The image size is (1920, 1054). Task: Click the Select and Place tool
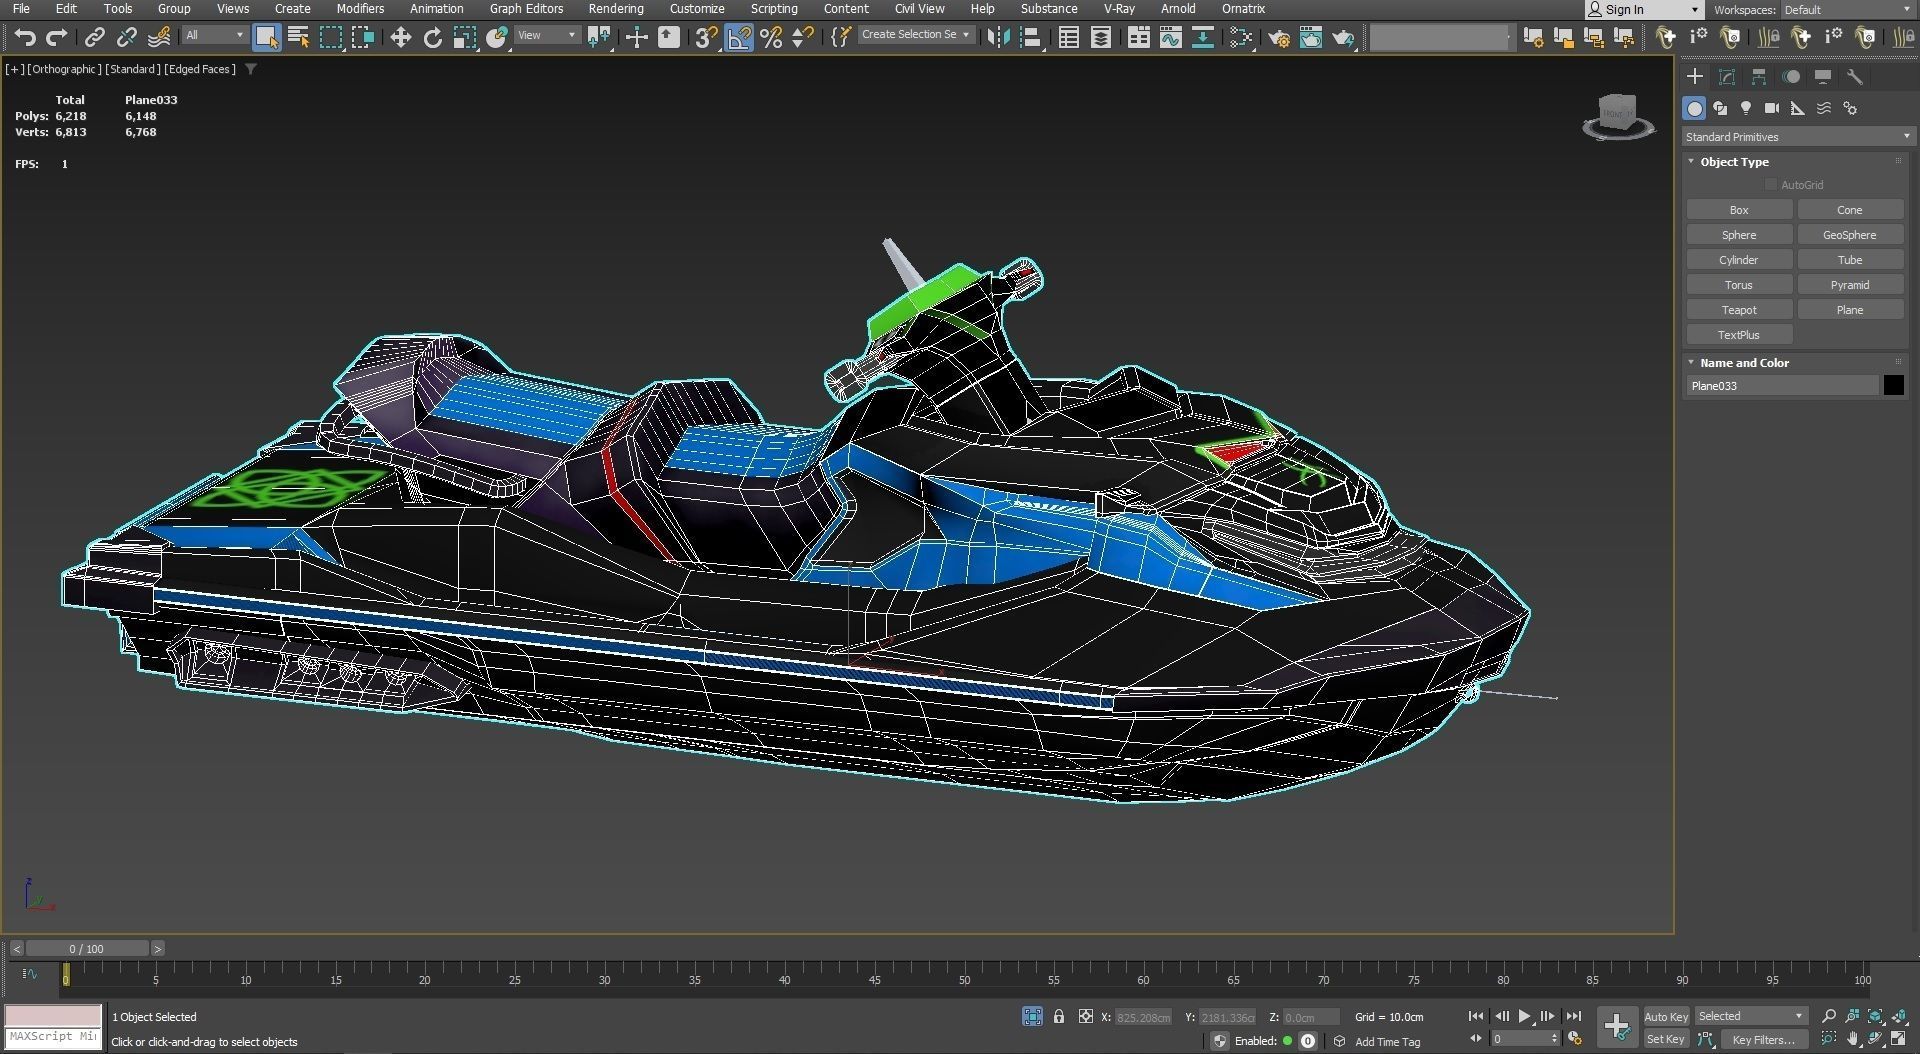(496, 37)
